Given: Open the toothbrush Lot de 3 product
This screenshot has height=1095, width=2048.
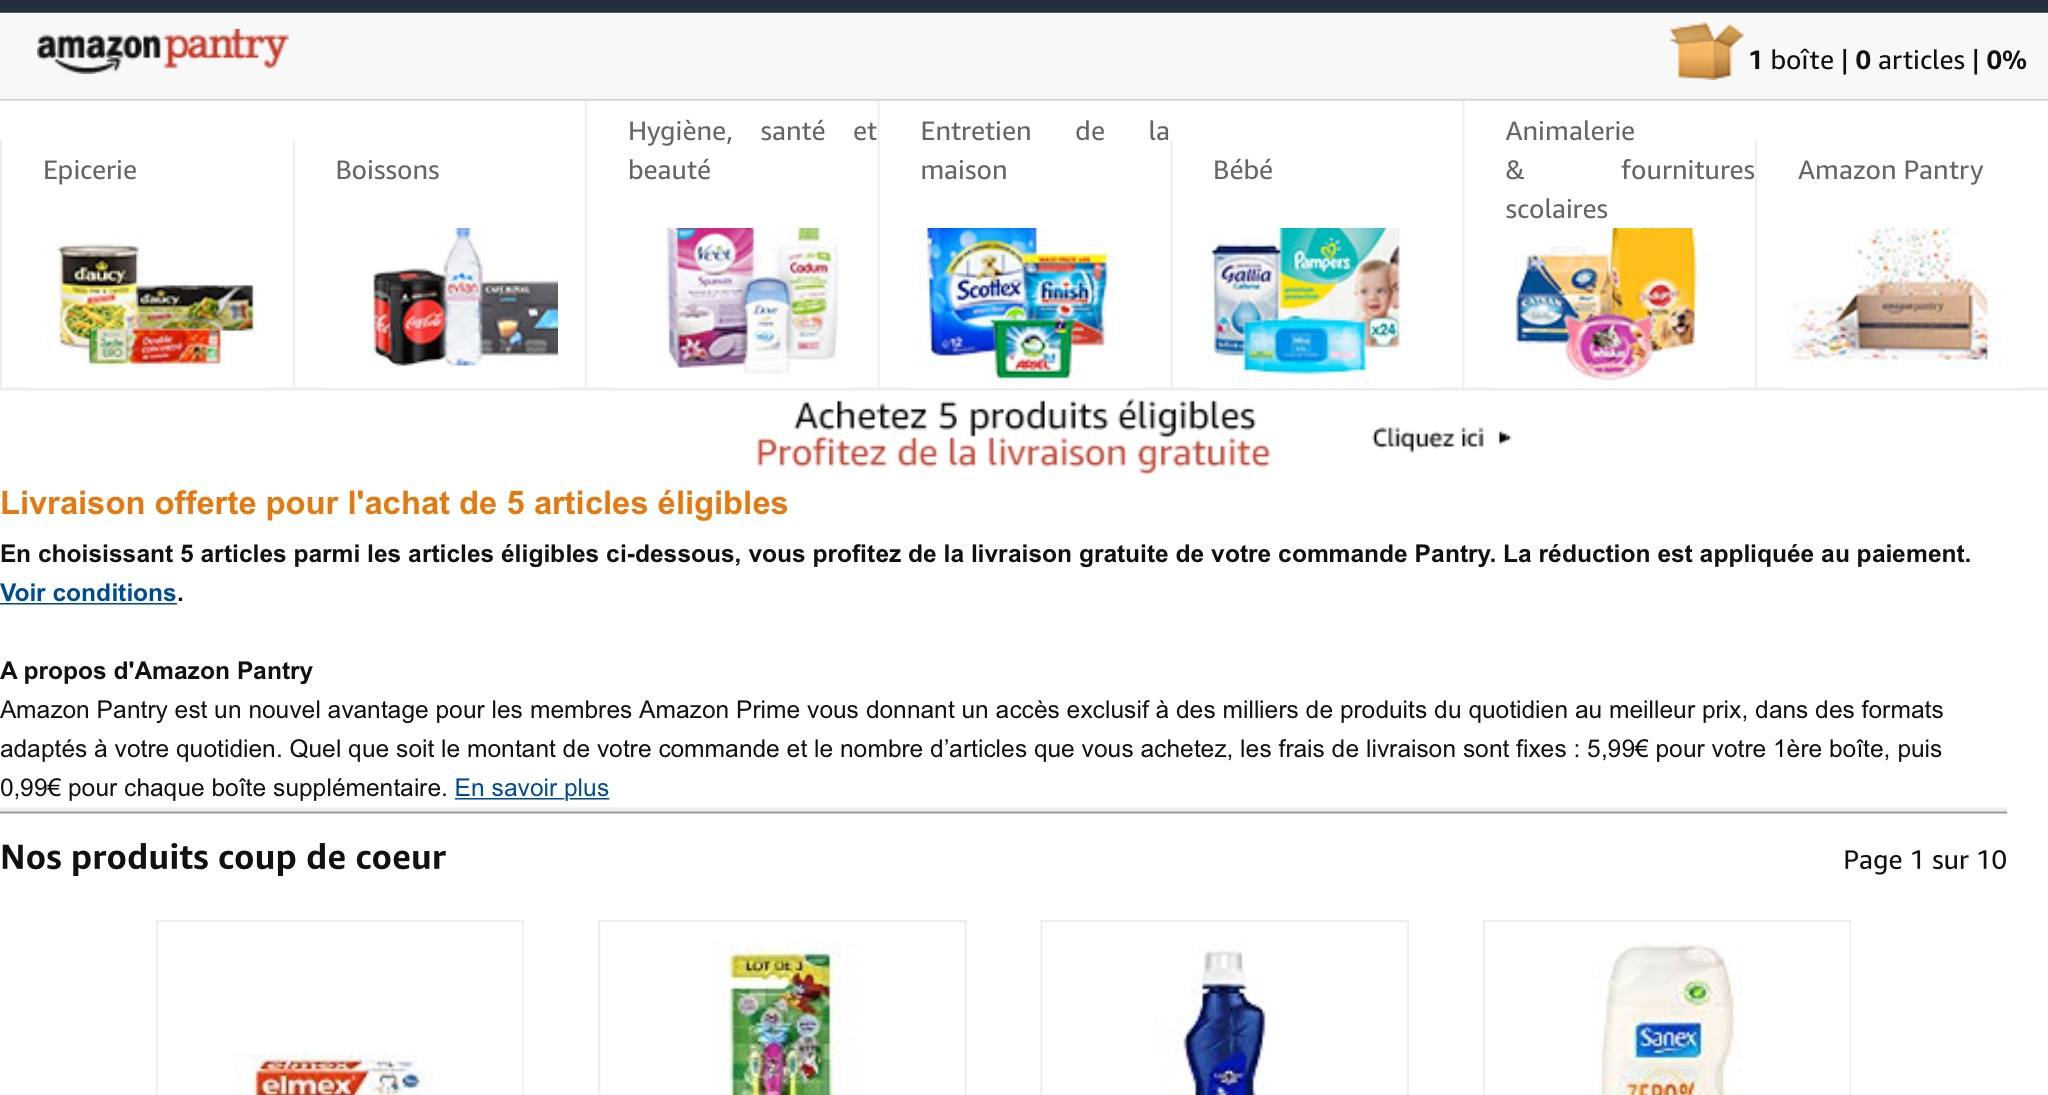Looking at the screenshot, I should pos(782,1008).
